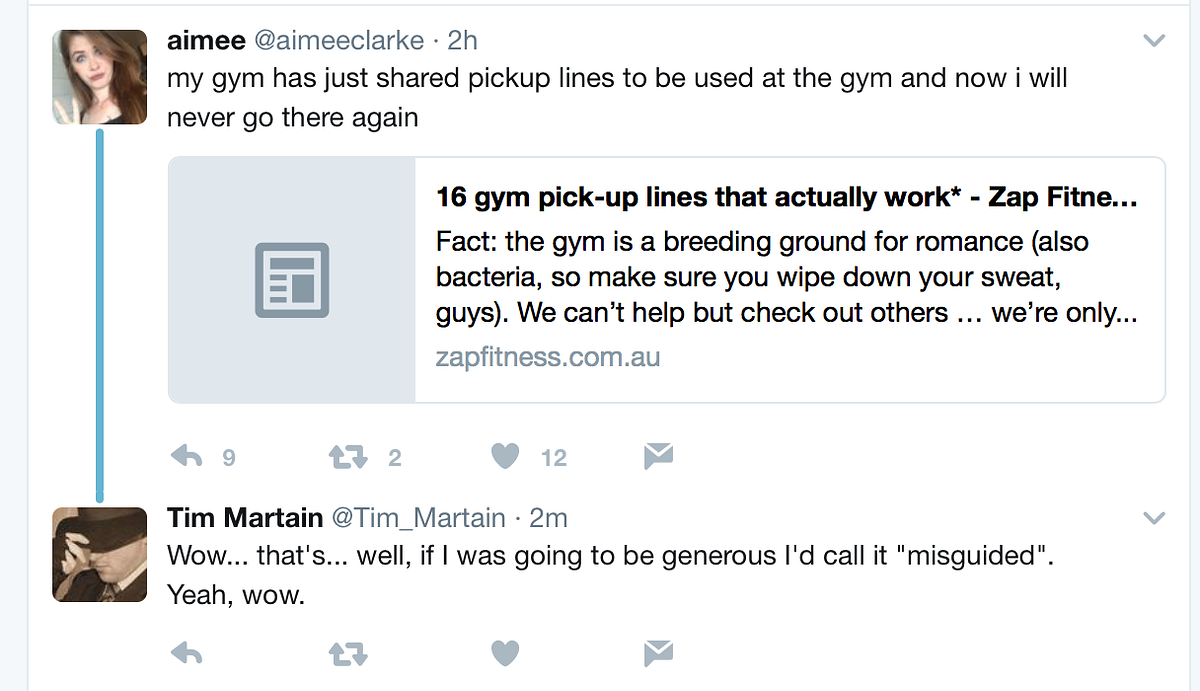Expand the more options chevron on aimee's tweet
Viewport: 1200px width, 691px height.
tap(1154, 41)
